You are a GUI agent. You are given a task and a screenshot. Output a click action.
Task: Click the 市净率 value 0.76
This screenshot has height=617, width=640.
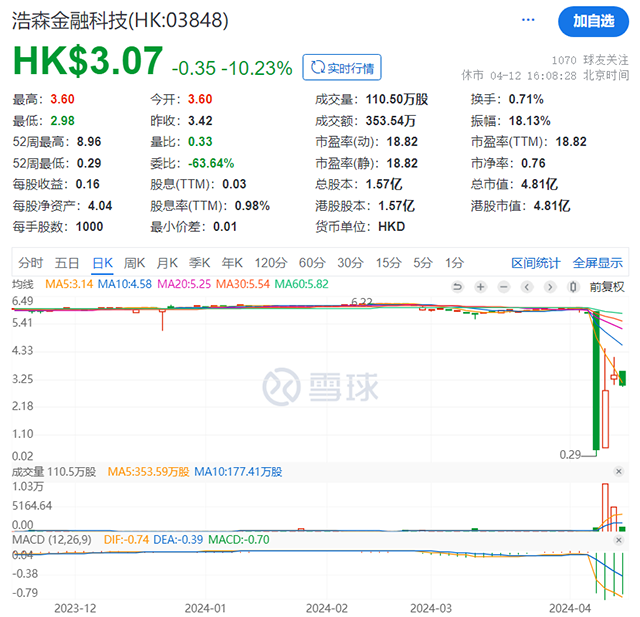533,163
